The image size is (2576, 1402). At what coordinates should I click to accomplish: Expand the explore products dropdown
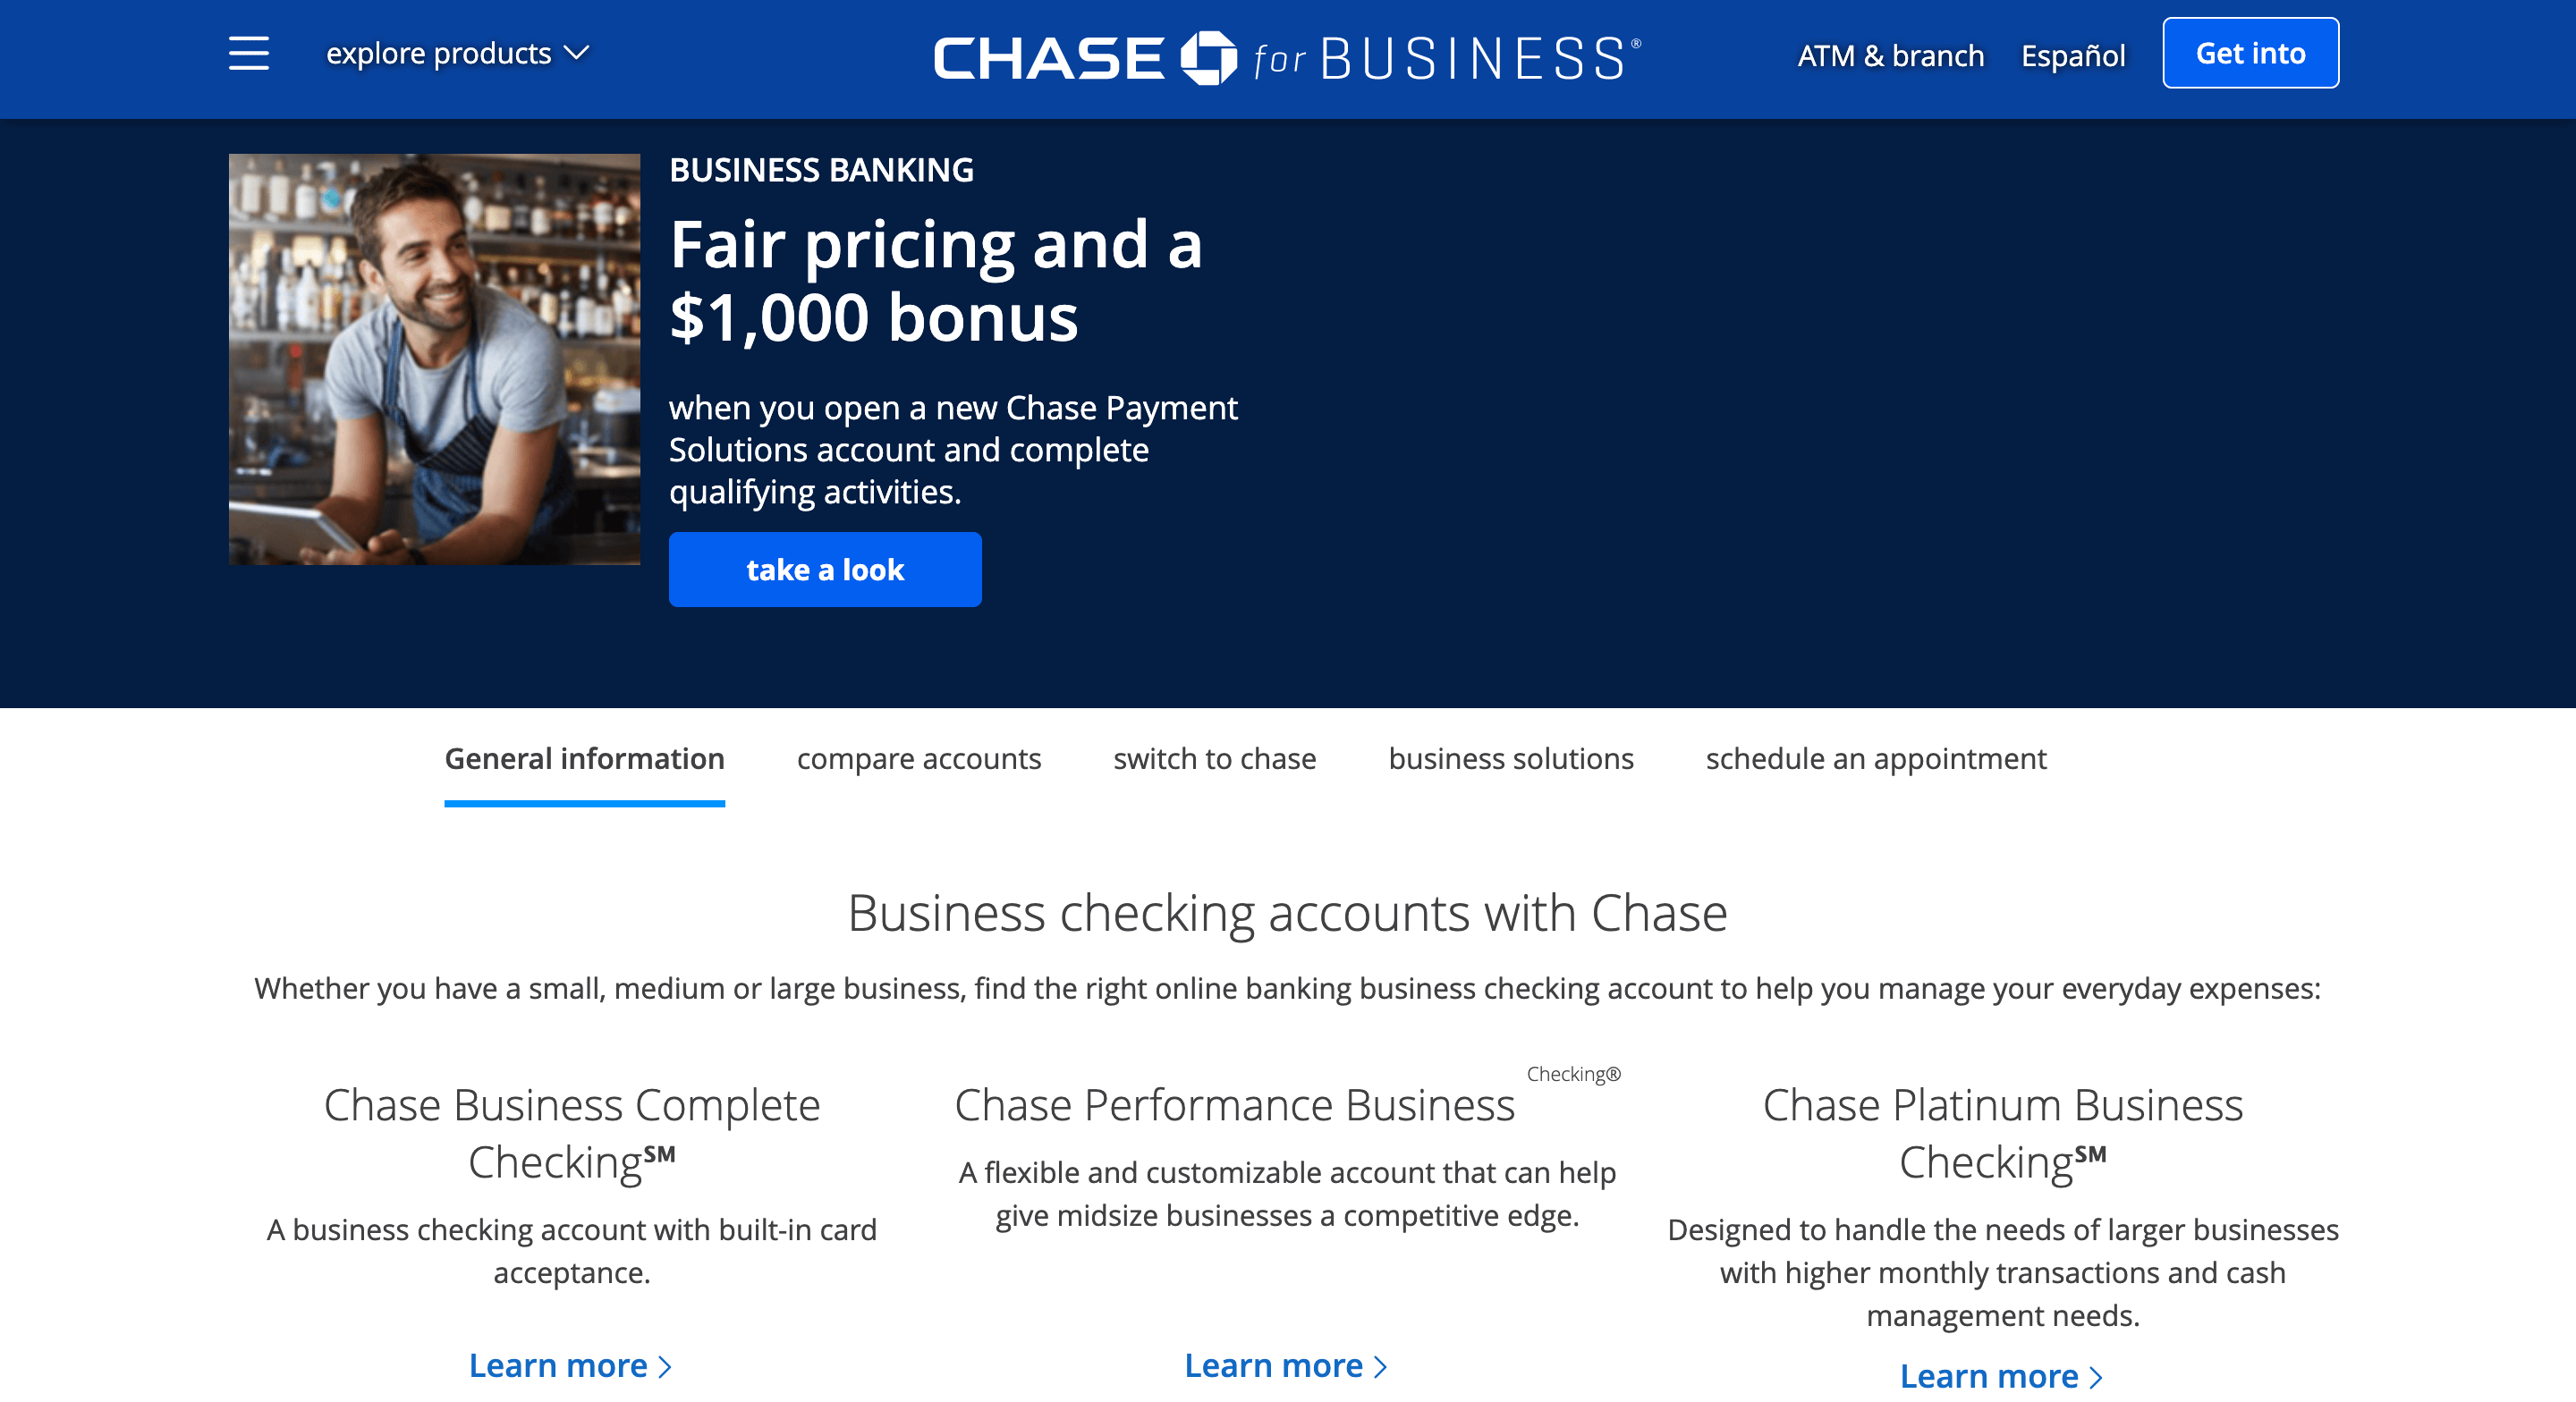tap(438, 54)
